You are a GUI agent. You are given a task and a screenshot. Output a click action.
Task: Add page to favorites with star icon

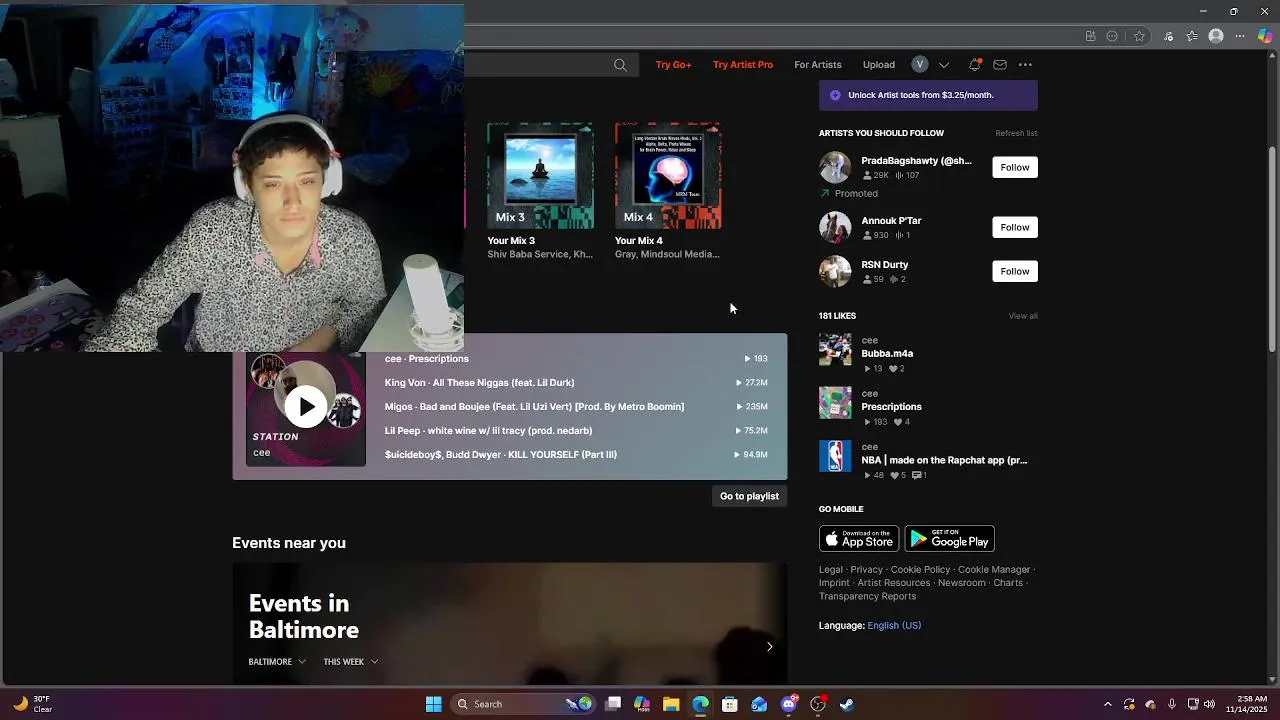pos(1139,36)
